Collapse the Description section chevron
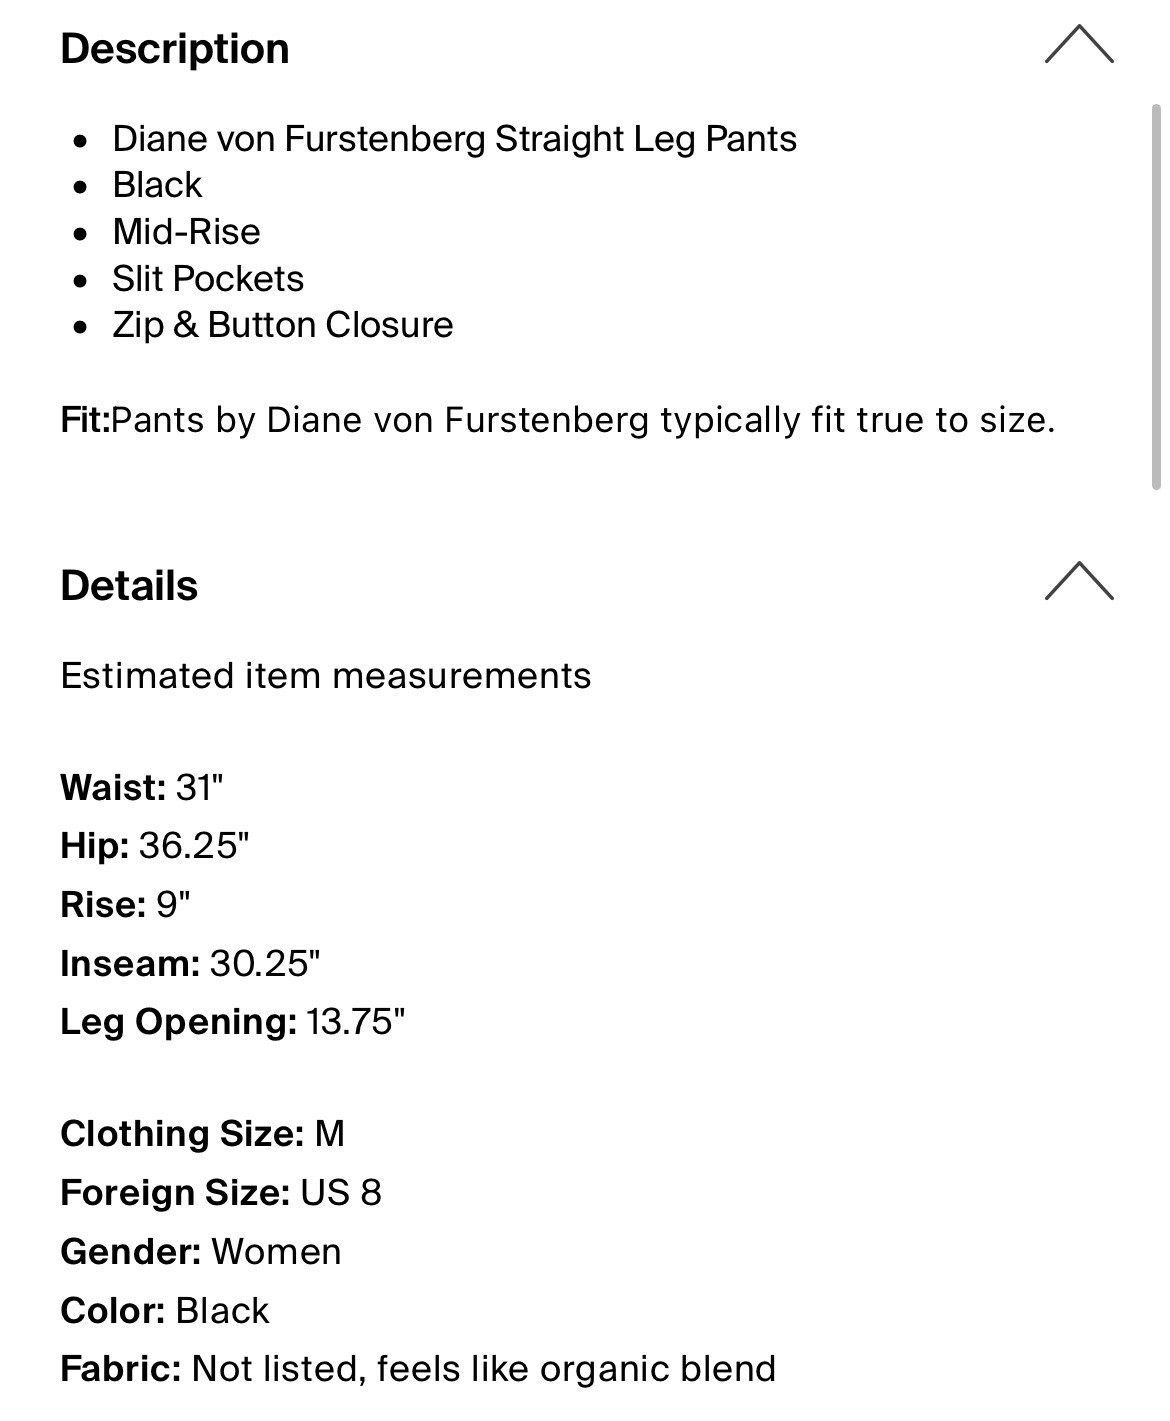Viewport: 1170px width, 1421px height. [1078, 46]
